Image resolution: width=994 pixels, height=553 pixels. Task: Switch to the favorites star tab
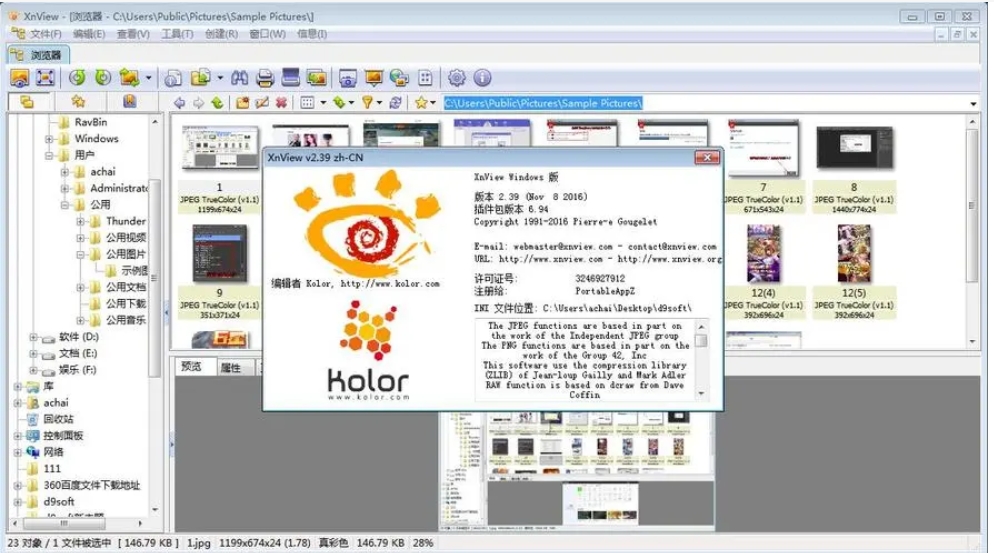[78, 101]
